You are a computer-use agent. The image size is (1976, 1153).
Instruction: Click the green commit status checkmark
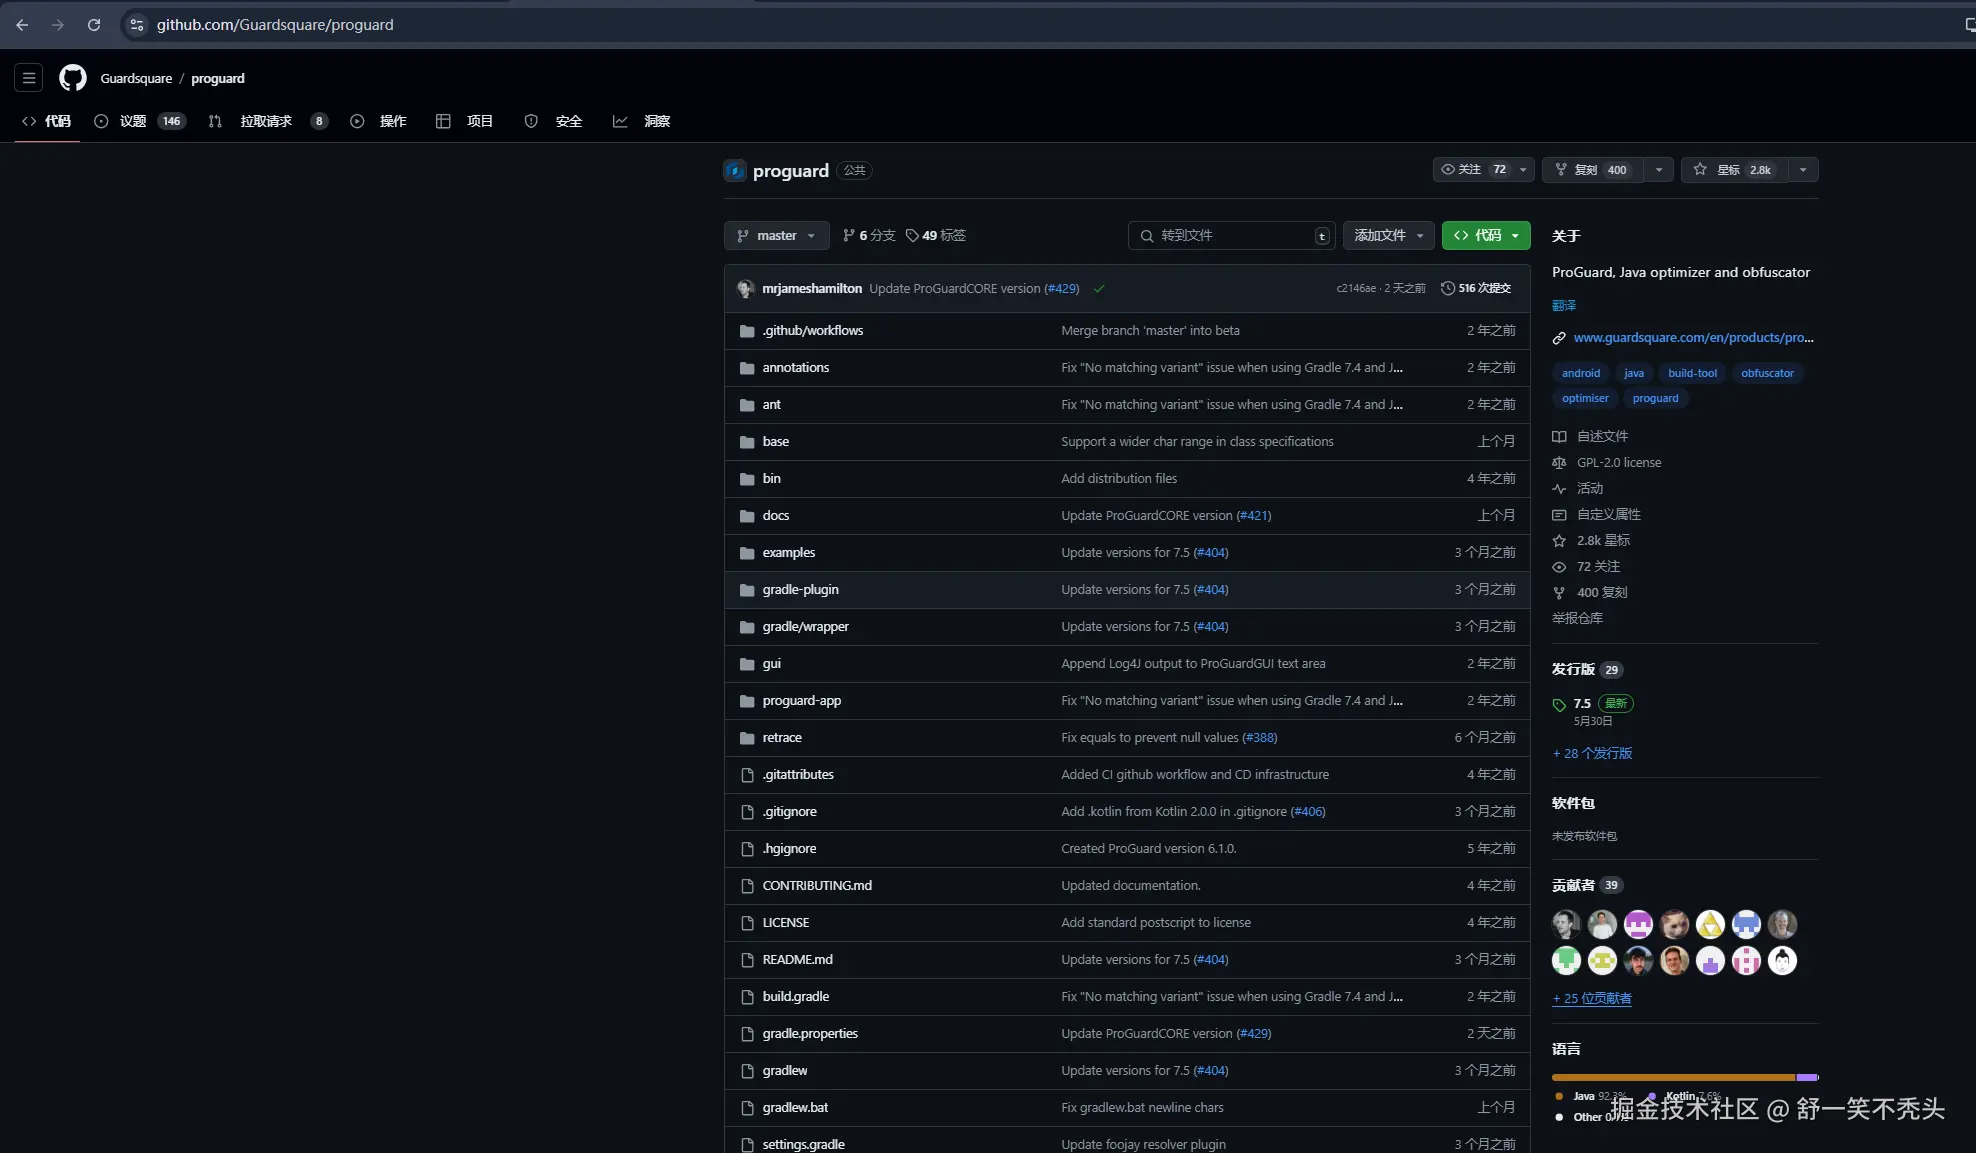point(1099,289)
